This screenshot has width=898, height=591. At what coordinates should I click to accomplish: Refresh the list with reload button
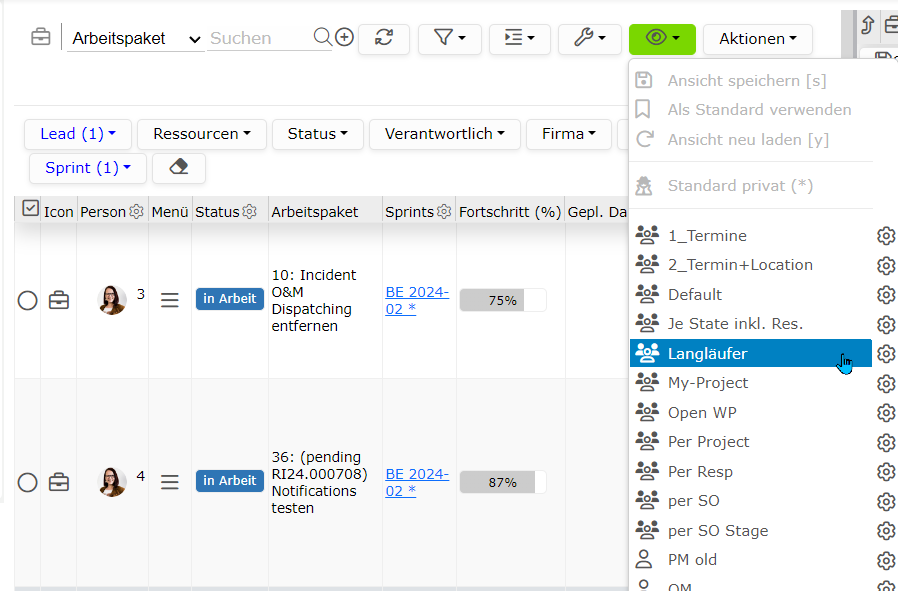tap(384, 38)
